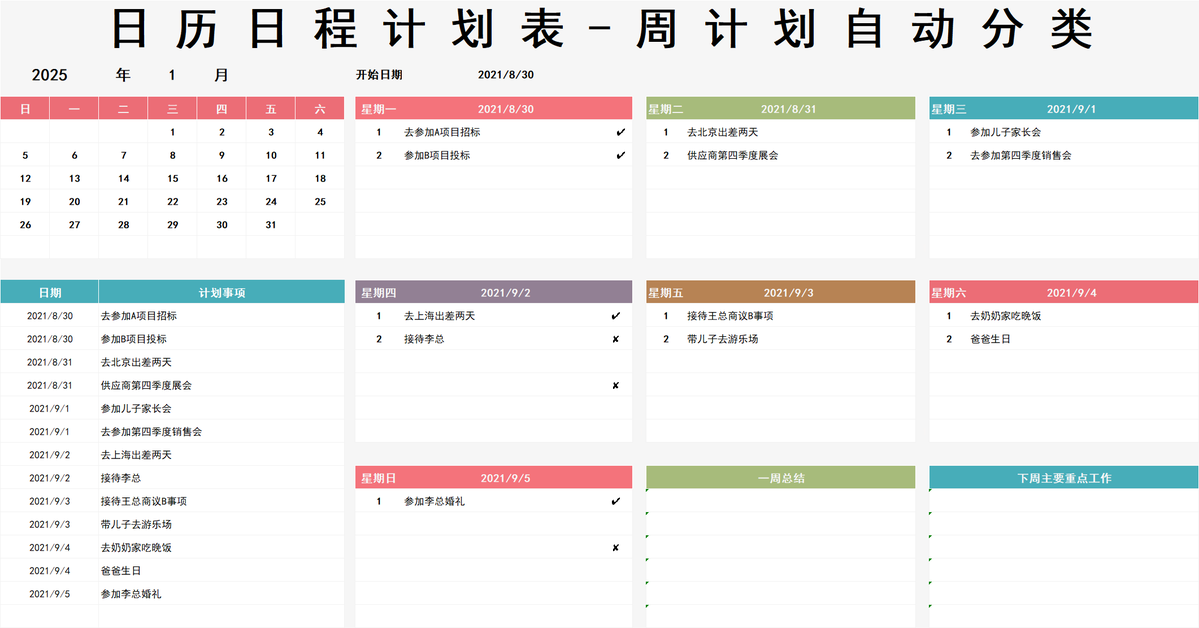Select 参加B项目投标 in the 计划事项 list
This screenshot has width=1199, height=628.
click(x=134, y=339)
